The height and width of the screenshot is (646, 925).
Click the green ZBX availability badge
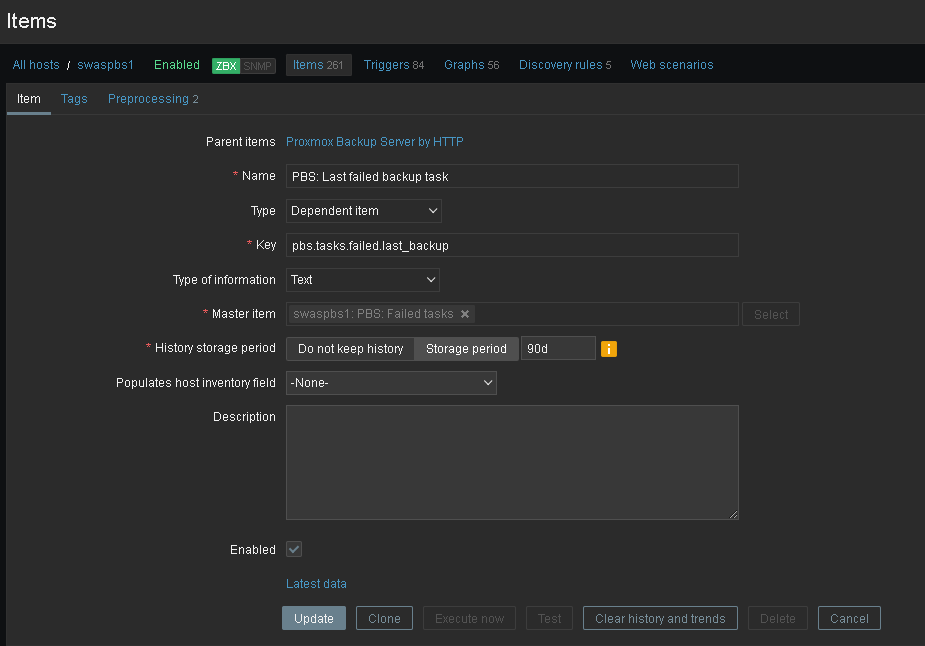[226, 66]
